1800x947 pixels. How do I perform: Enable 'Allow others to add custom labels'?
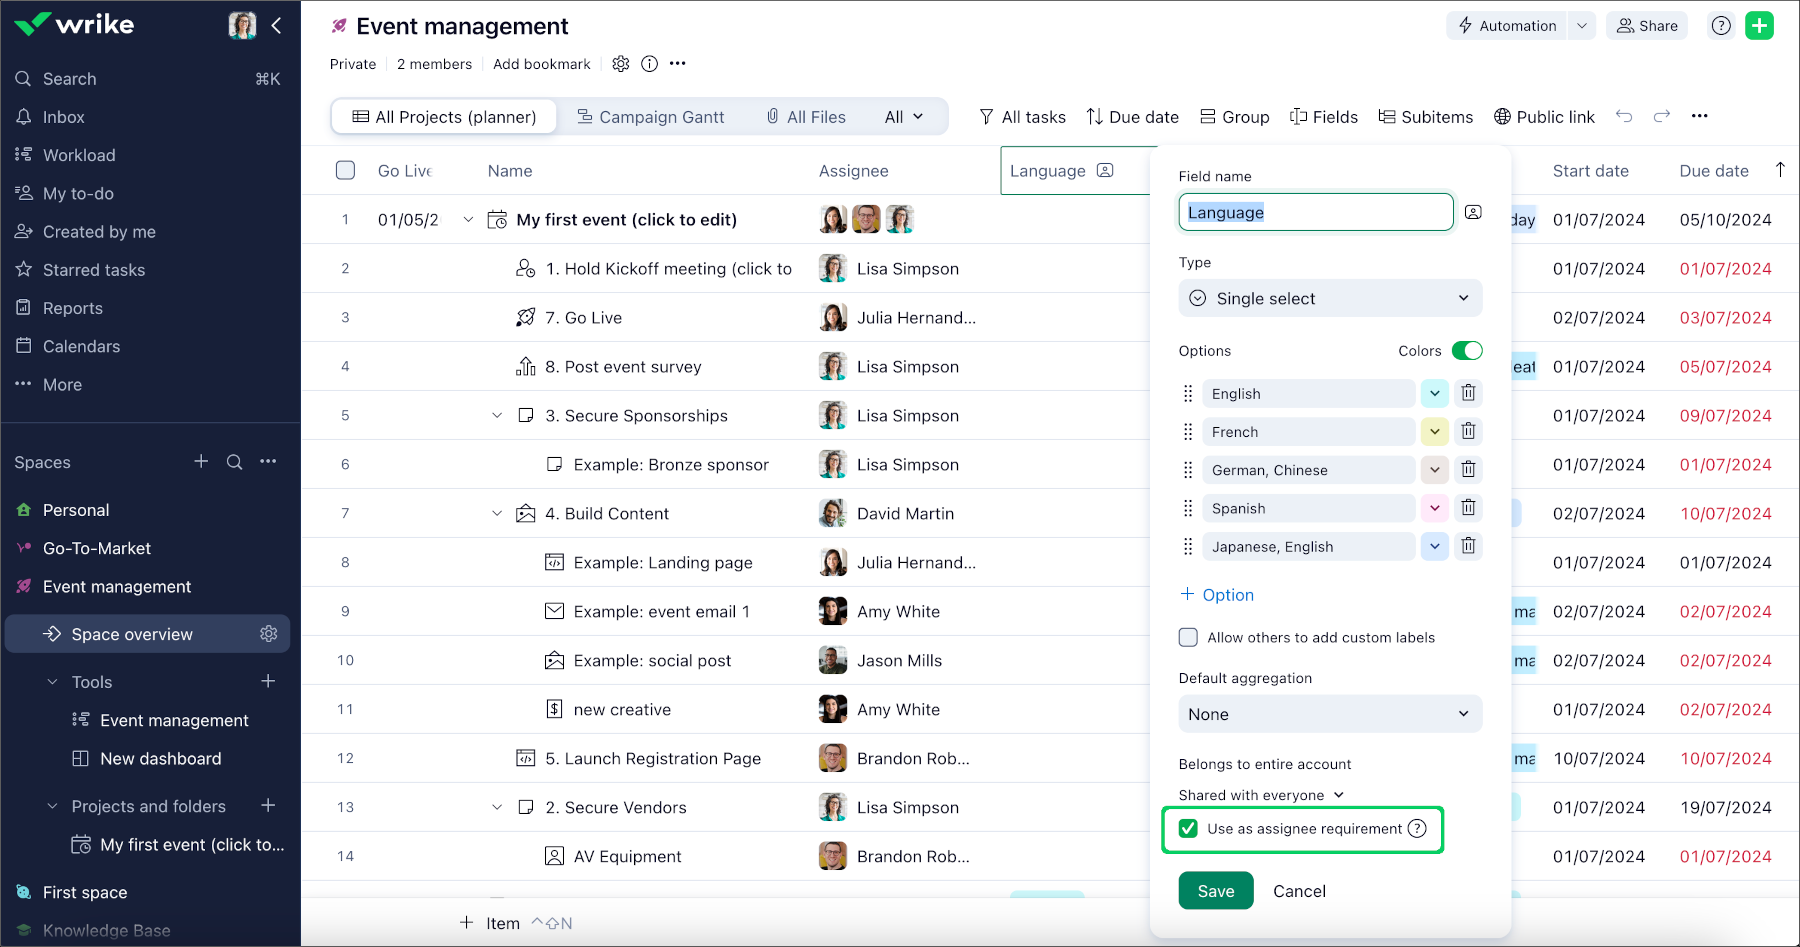click(1188, 637)
